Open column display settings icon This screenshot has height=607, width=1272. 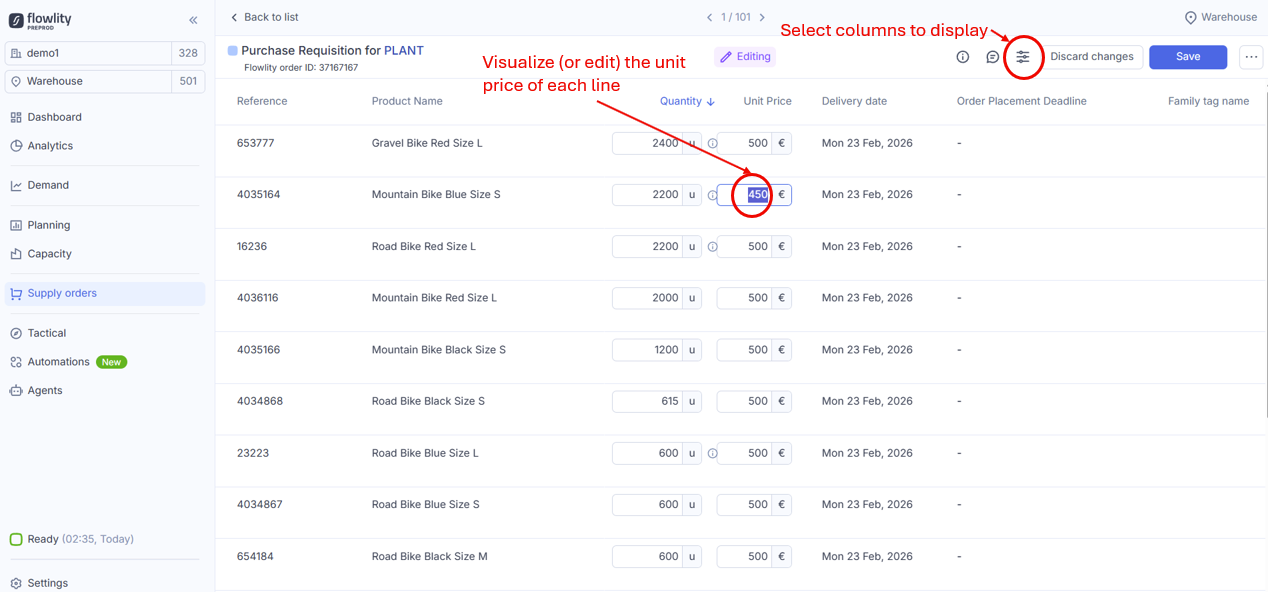tap(1022, 57)
